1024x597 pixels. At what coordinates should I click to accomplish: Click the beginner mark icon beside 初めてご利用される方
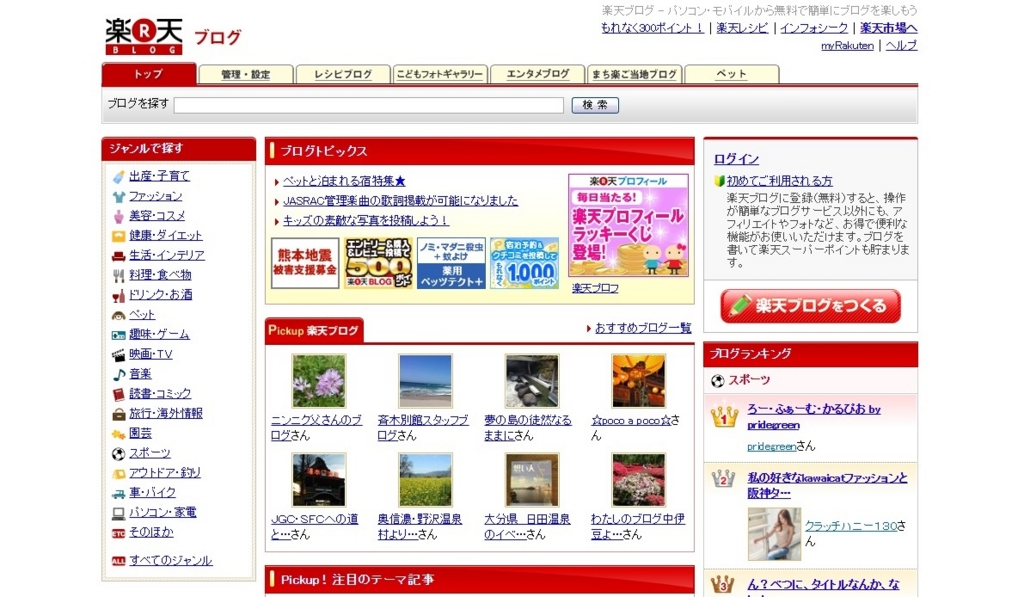click(719, 181)
